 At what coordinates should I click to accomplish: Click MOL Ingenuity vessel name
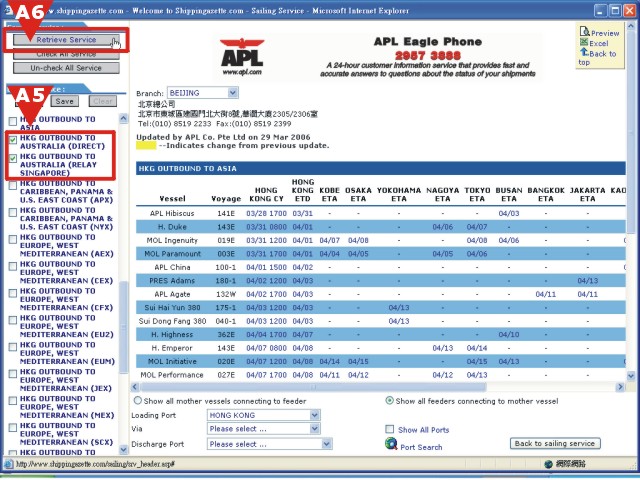coord(172,240)
